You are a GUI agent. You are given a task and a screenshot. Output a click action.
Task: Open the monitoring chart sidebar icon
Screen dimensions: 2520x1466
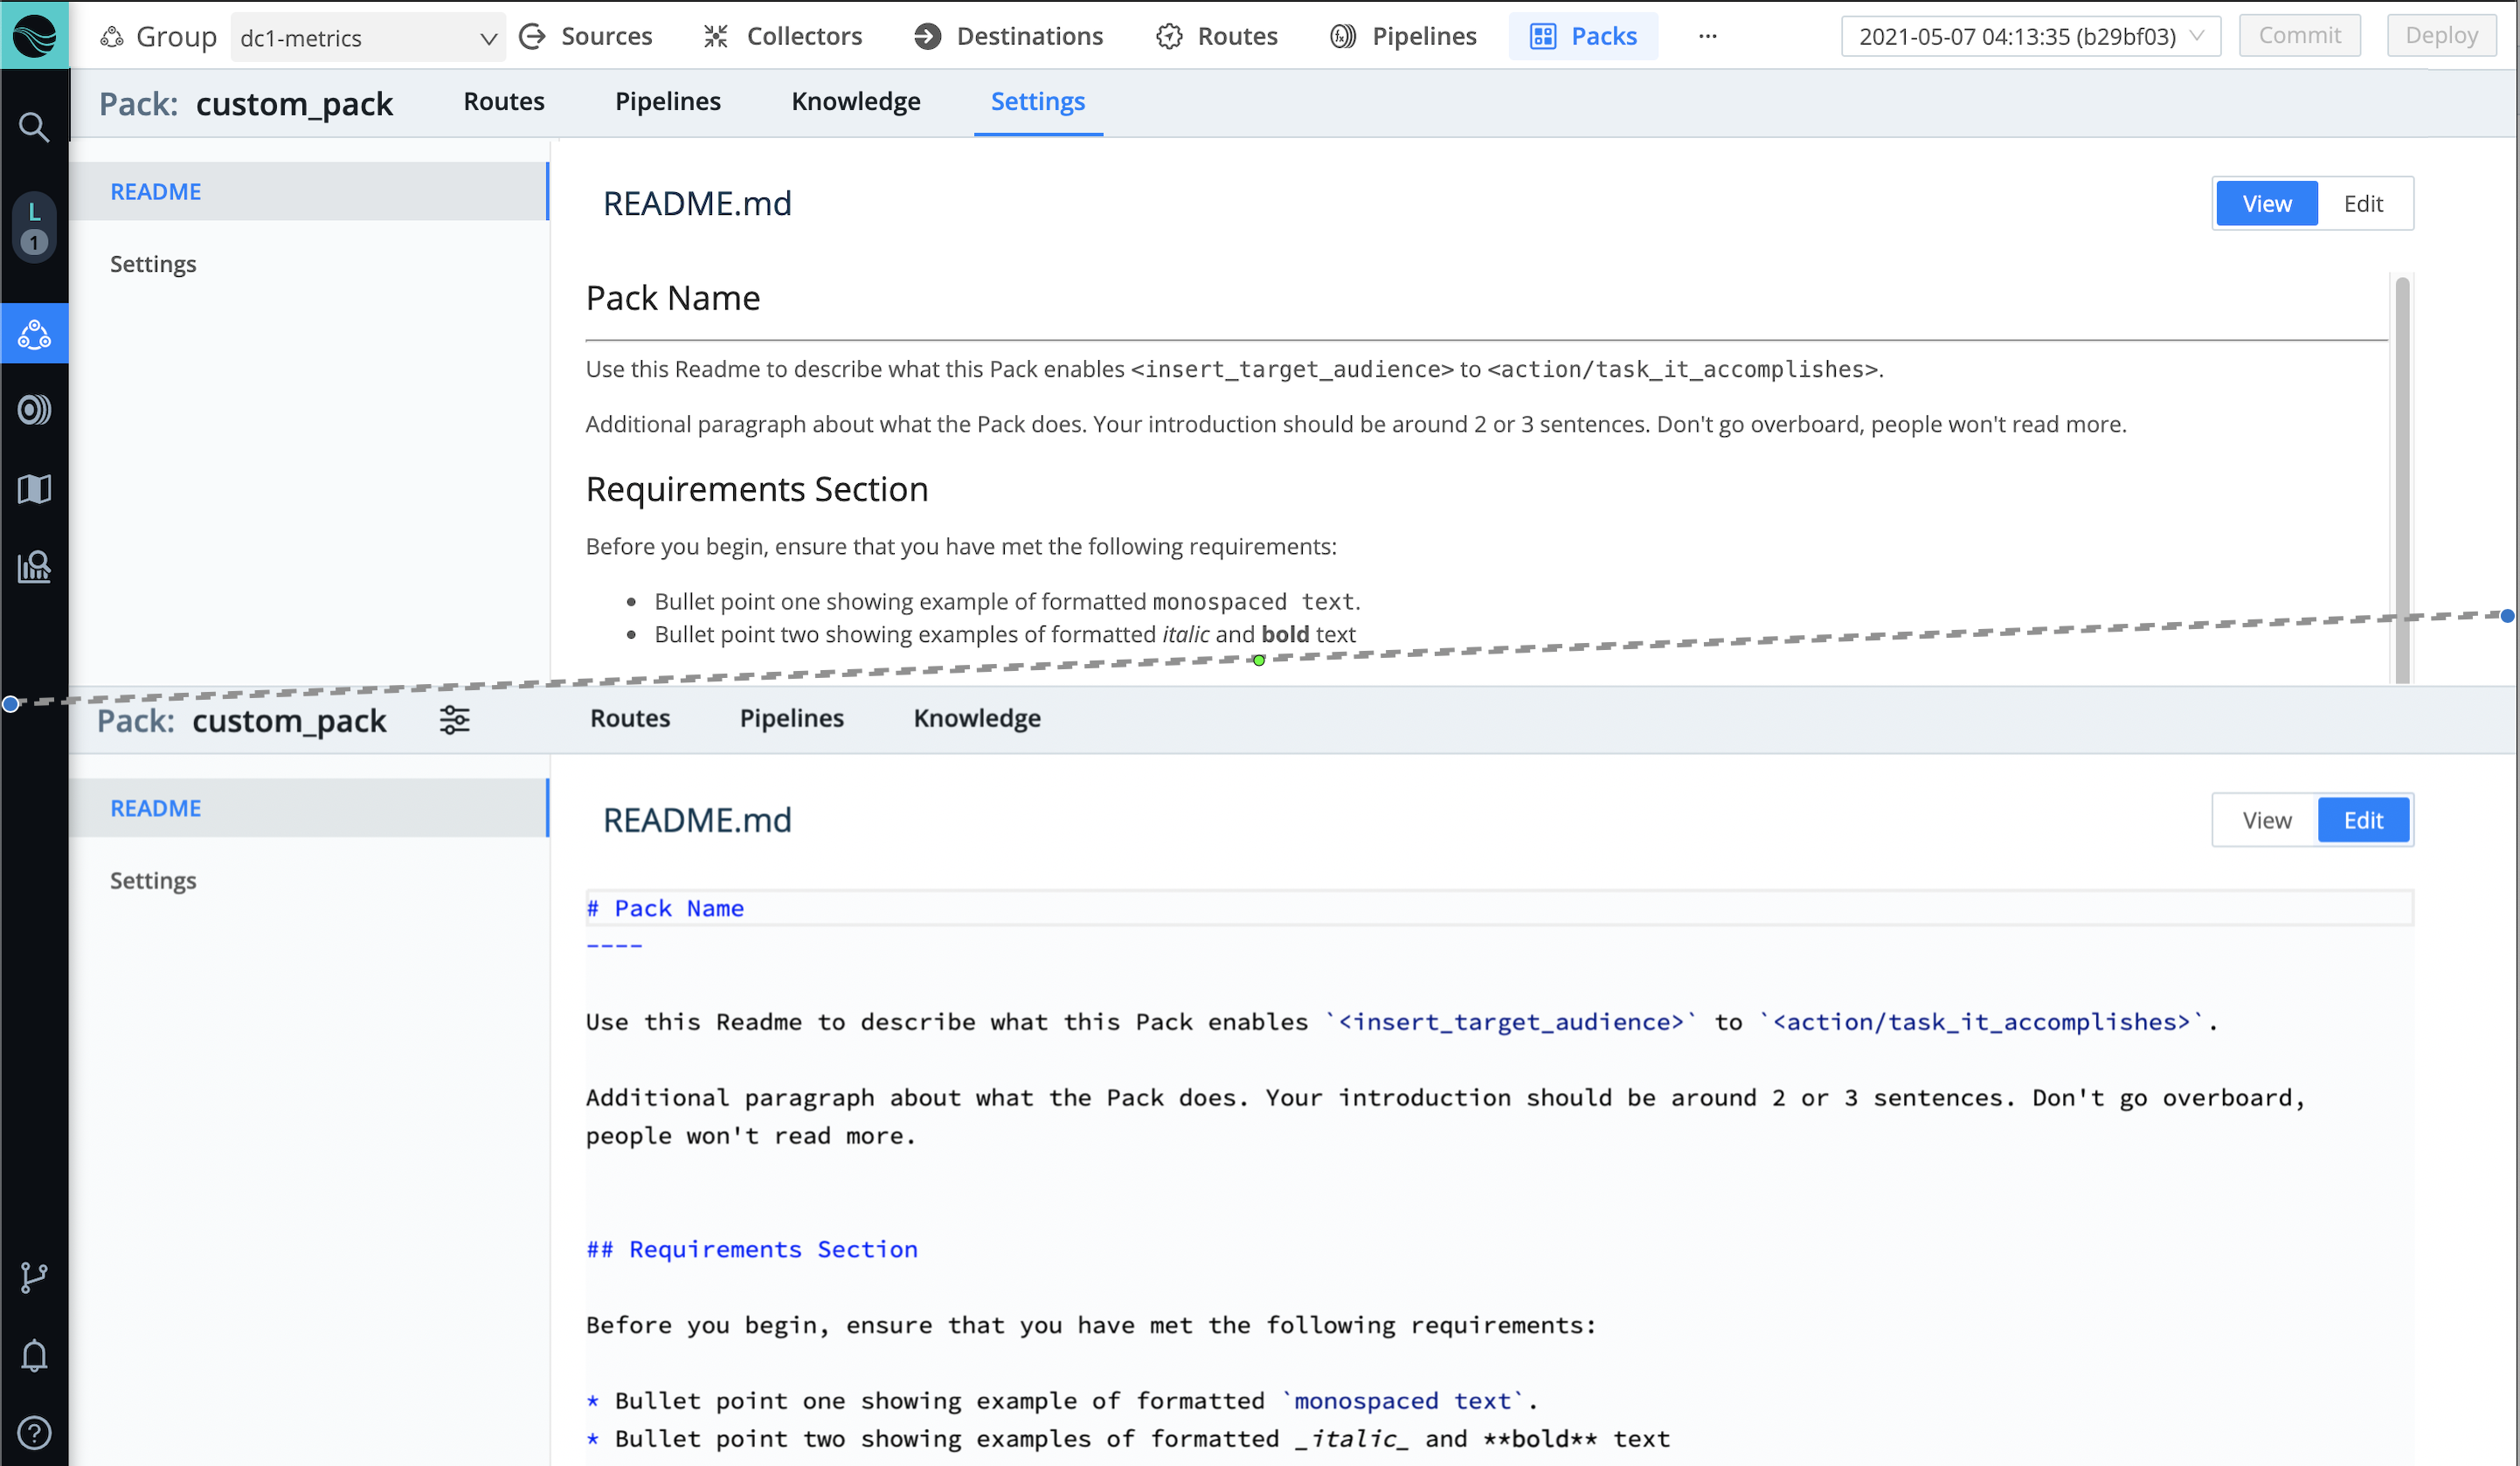(34, 567)
